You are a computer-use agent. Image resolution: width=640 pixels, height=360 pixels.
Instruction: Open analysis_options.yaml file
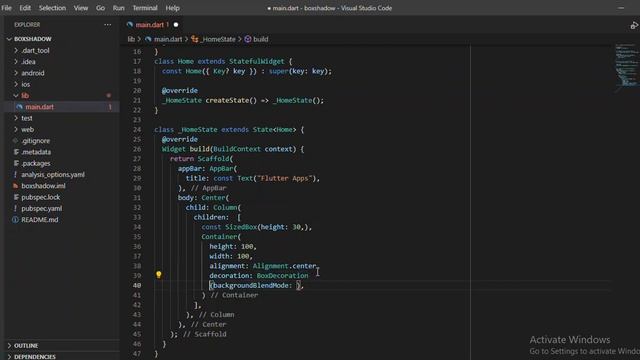tap(53, 174)
